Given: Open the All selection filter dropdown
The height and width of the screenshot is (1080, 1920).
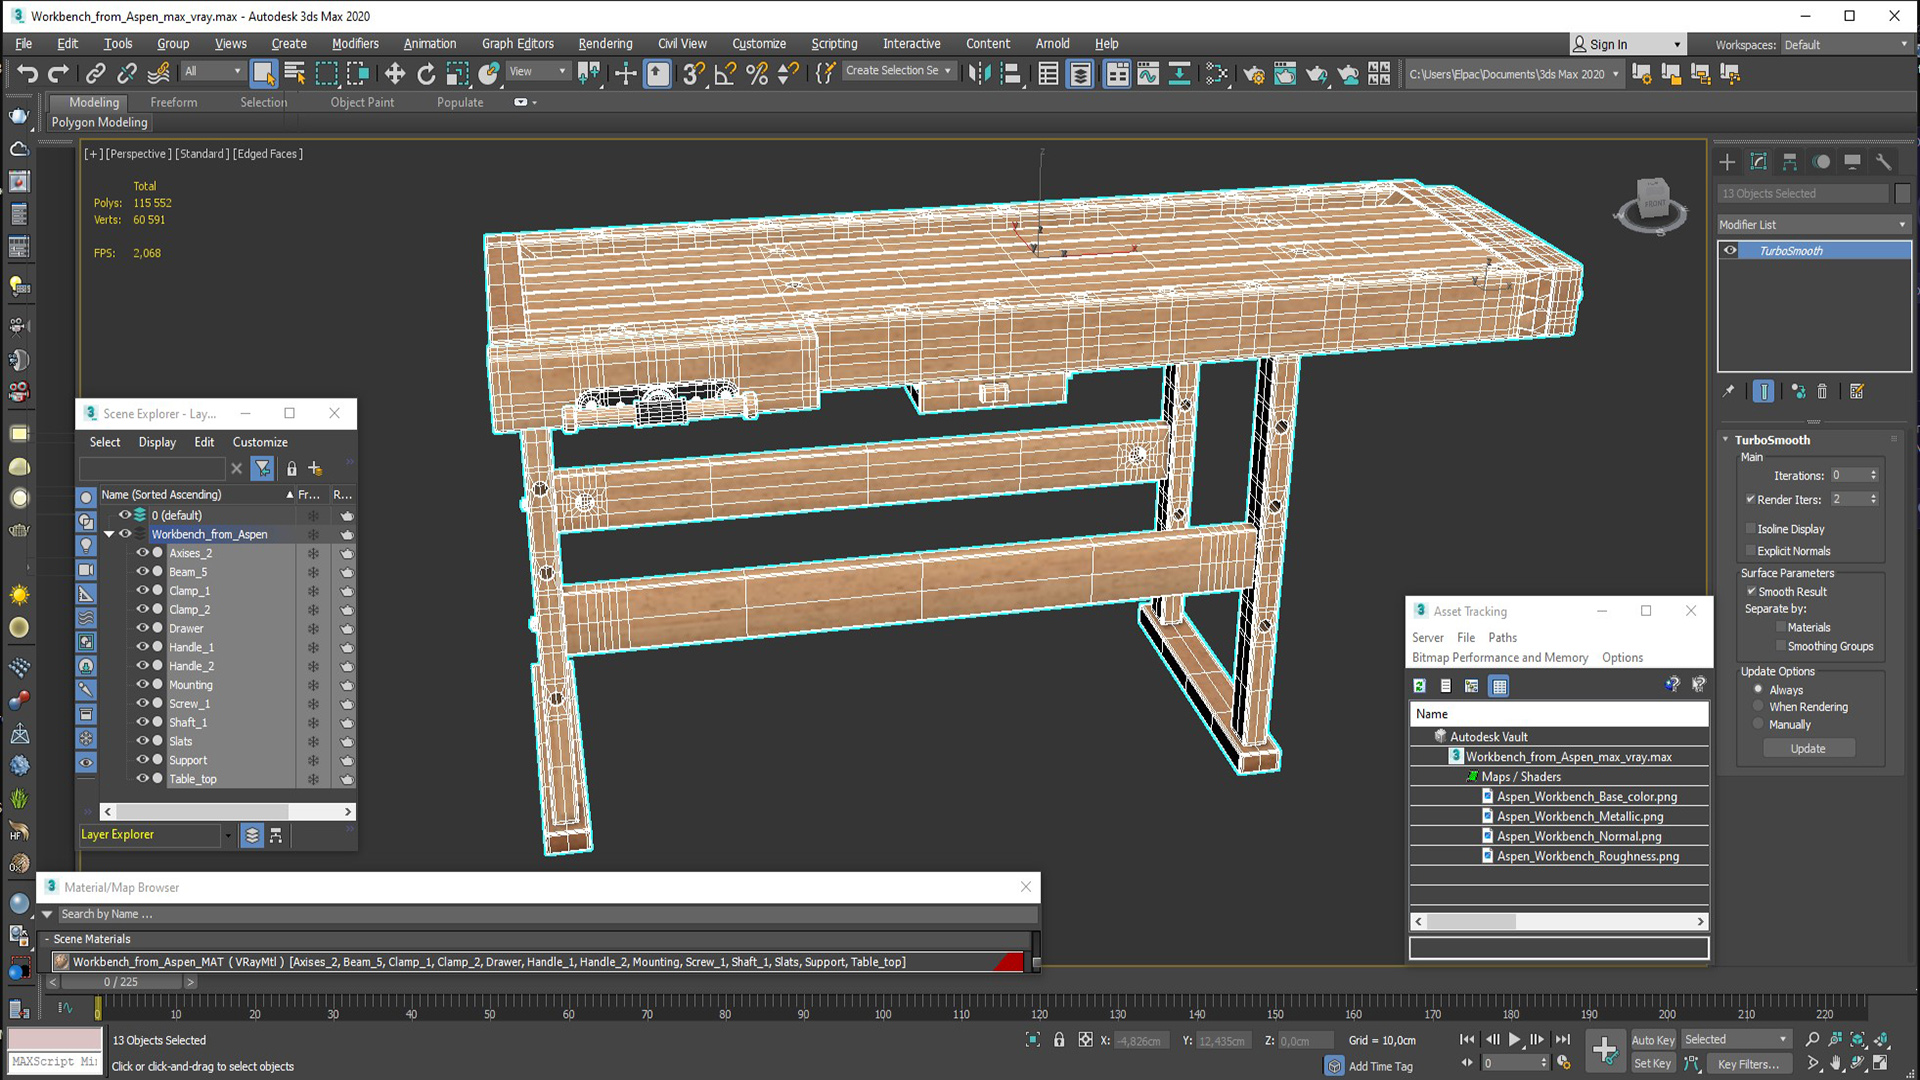Looking at the screenshot, I should tap(213, 71).
